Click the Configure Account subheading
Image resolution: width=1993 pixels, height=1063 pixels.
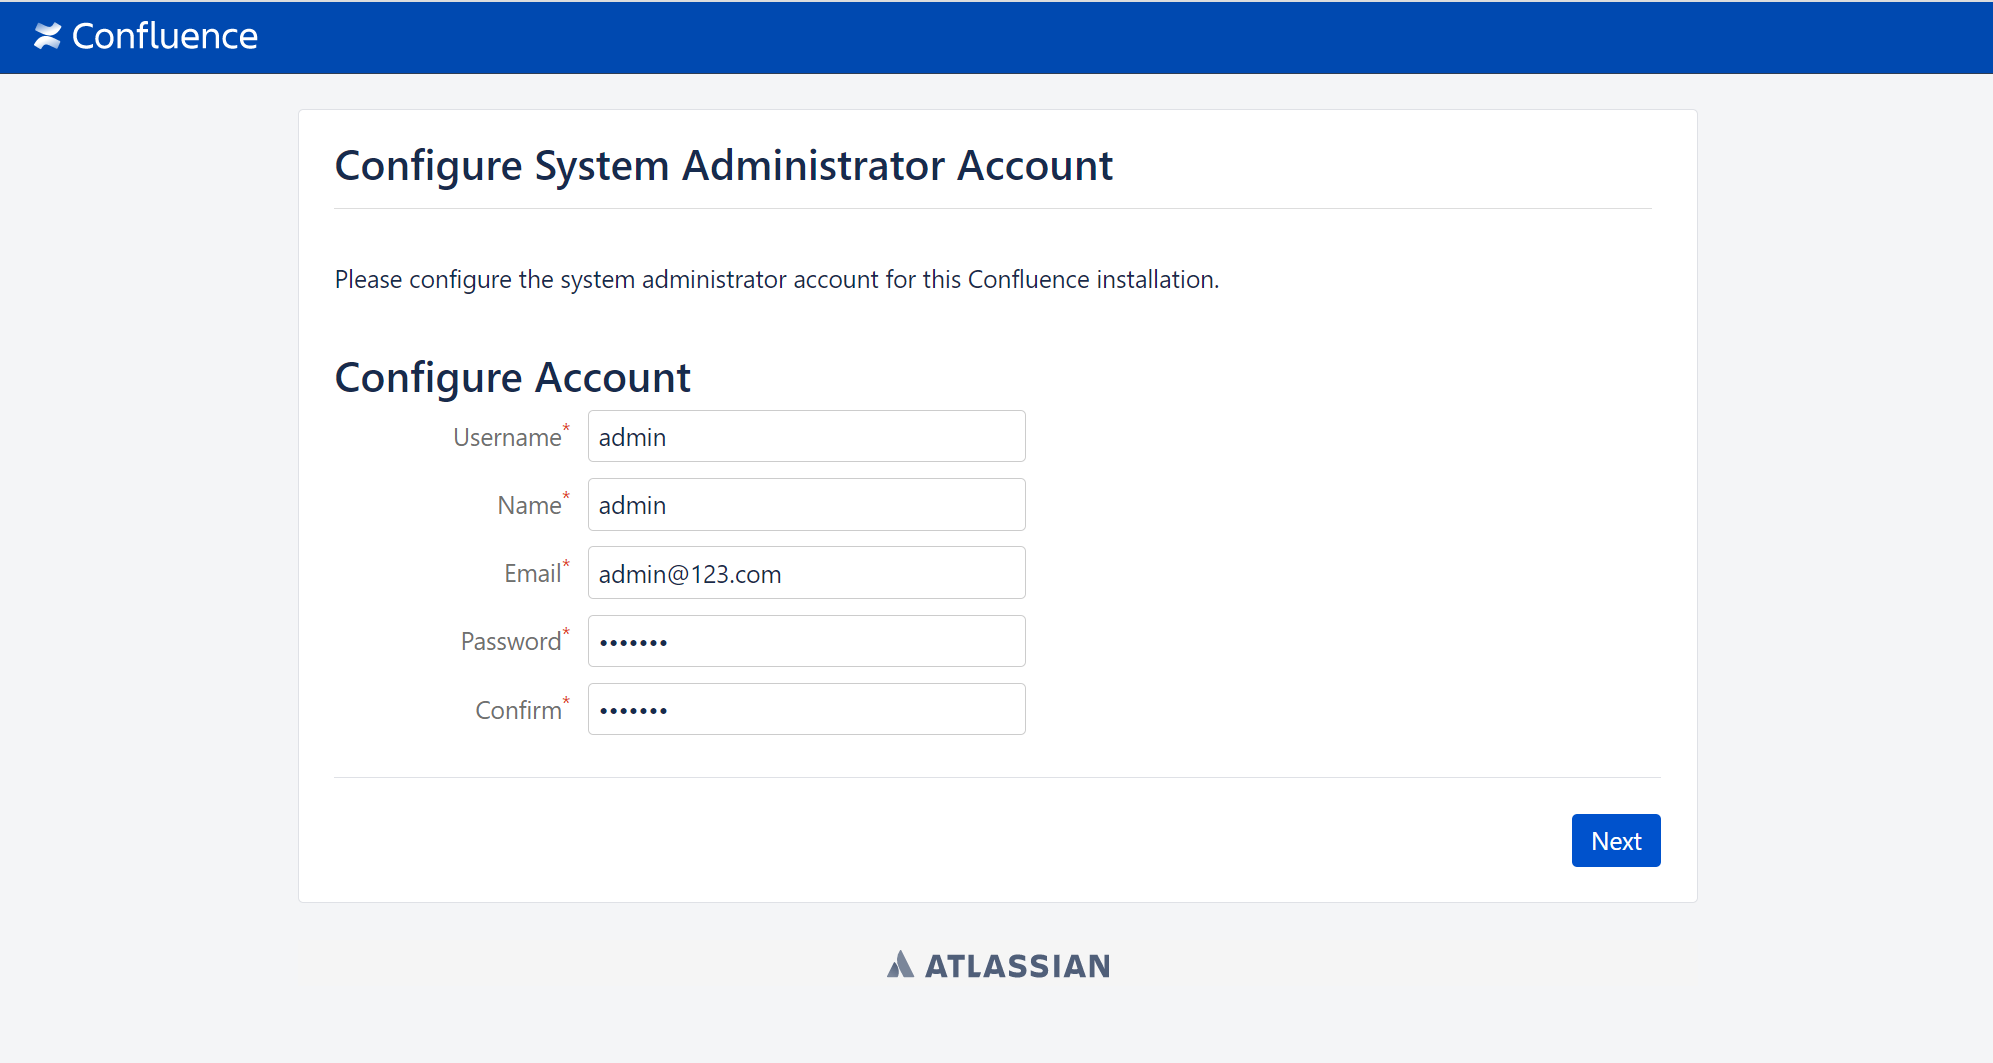tap(512, 378)
